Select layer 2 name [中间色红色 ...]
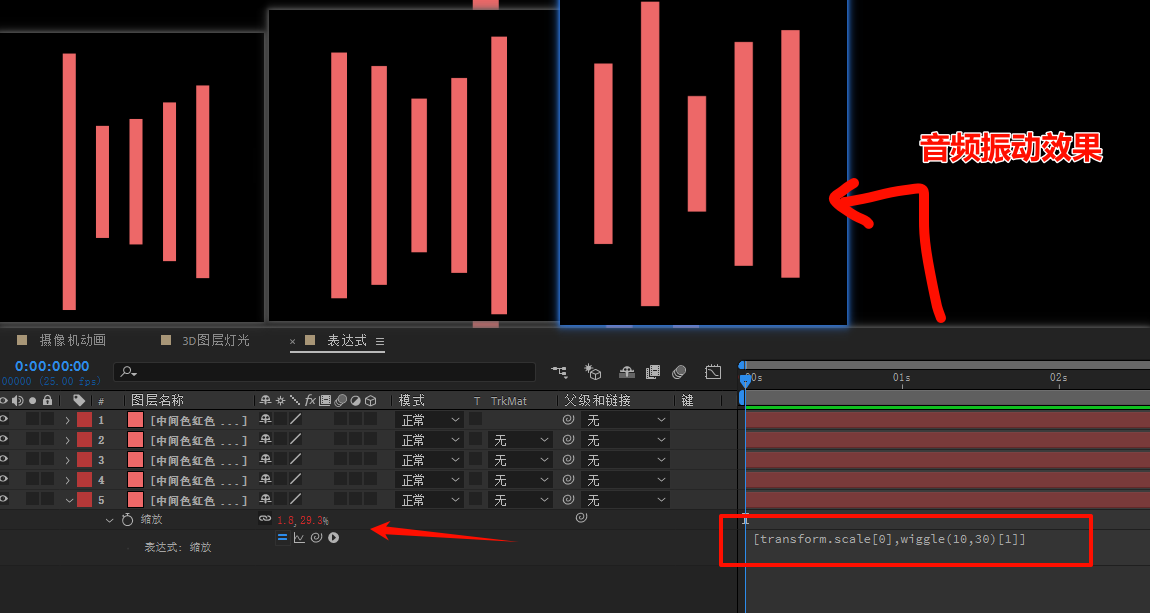 pos(199,440)
